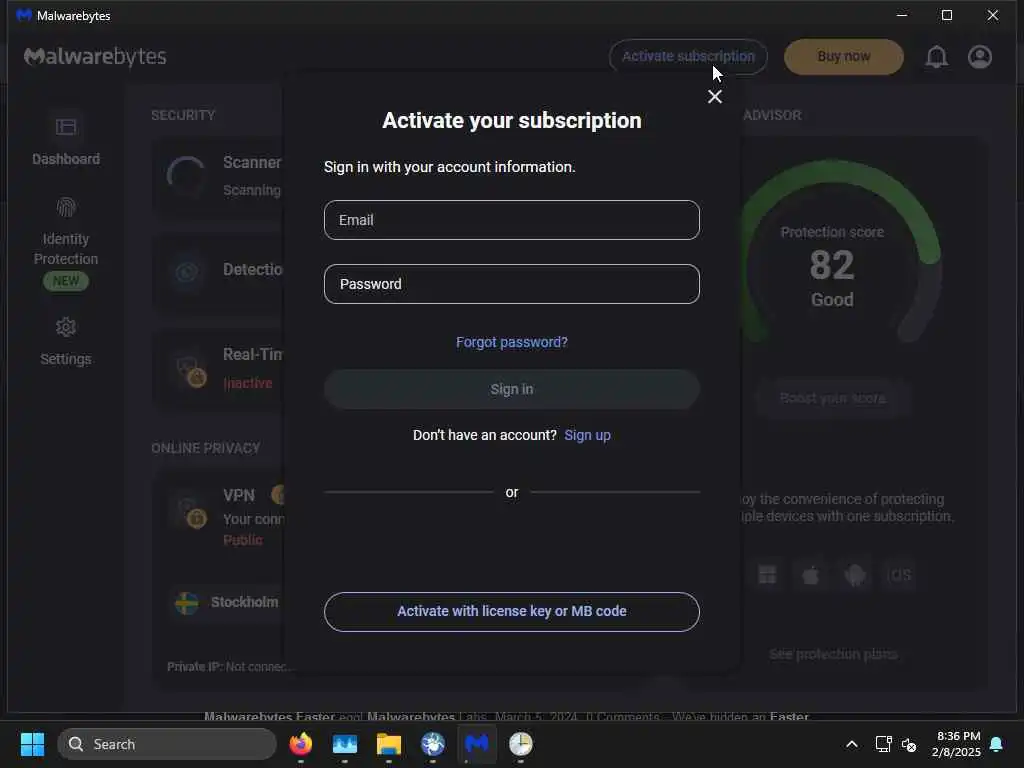Click the Activate subscription header button
The width and height of the screenshot is (1024, 768).
(688, 57)
